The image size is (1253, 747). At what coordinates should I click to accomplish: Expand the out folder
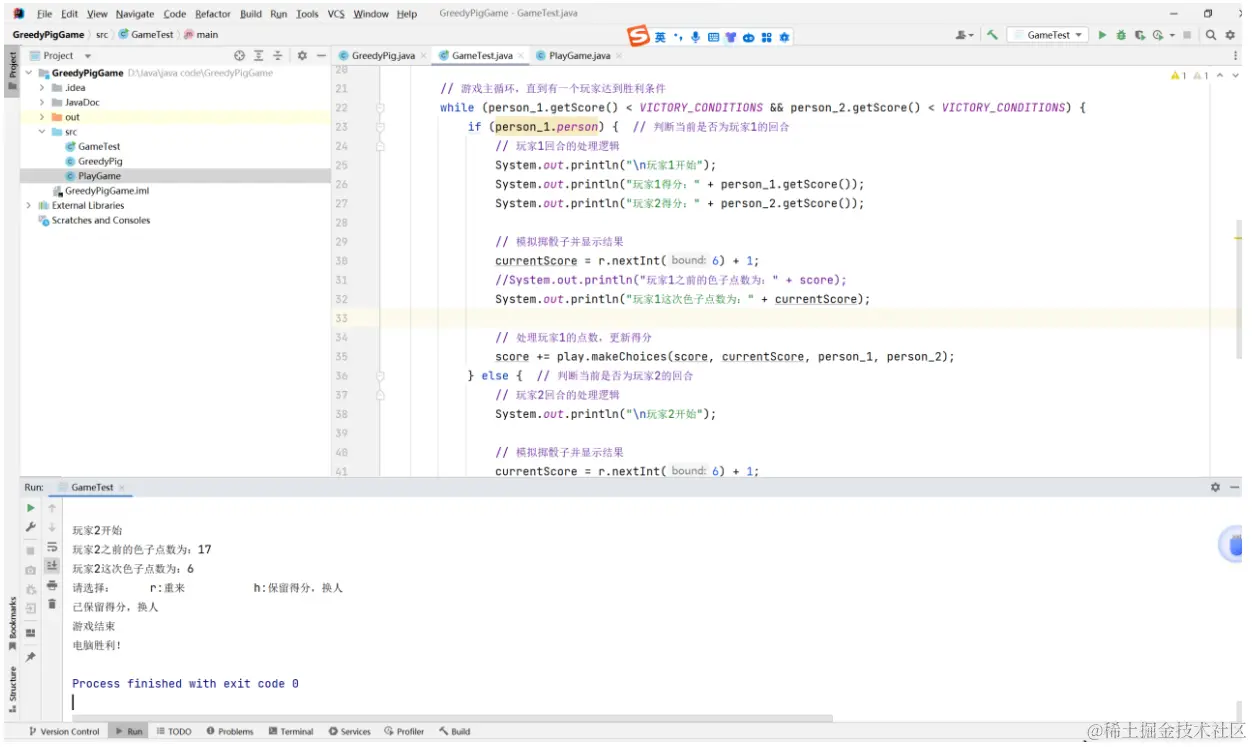point(42,117)
